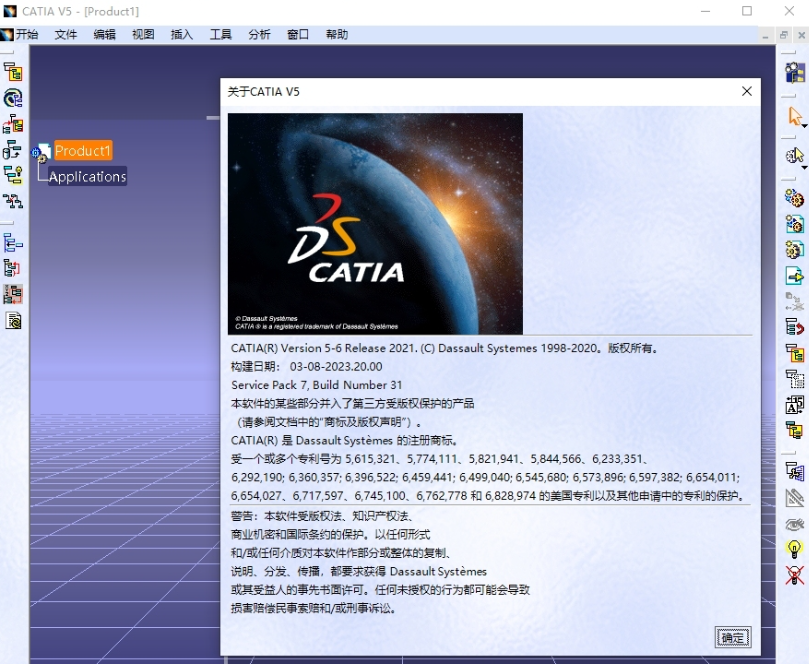Screen dimensions: 809x664
Task: Restore the inner Product1 document window
Action: [784, 35]
